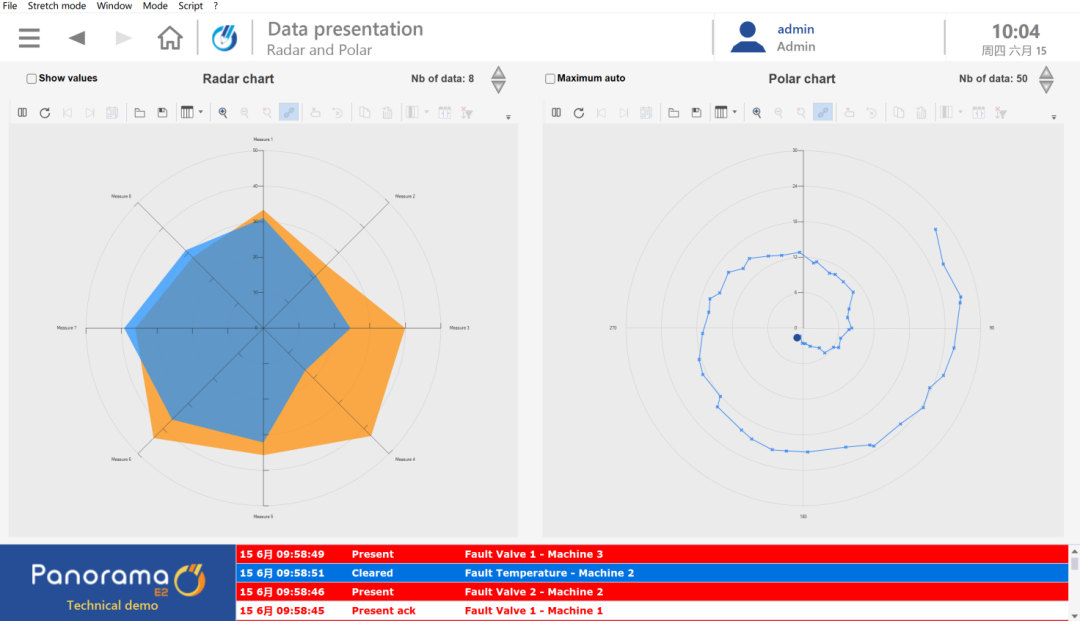This screenshot has width=1080, height=621.
Task: Click the admin user profile icon
Action: pyautogui.click(x=747, y=37)
